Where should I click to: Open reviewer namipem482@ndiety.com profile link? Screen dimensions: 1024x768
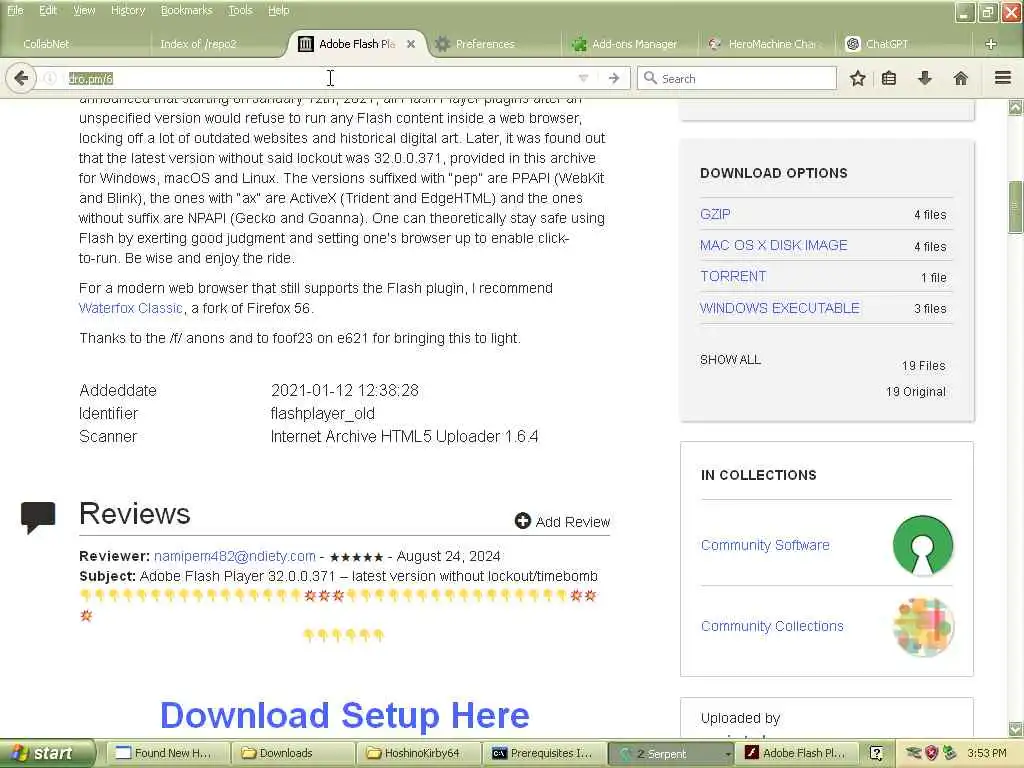coord(234,556)
